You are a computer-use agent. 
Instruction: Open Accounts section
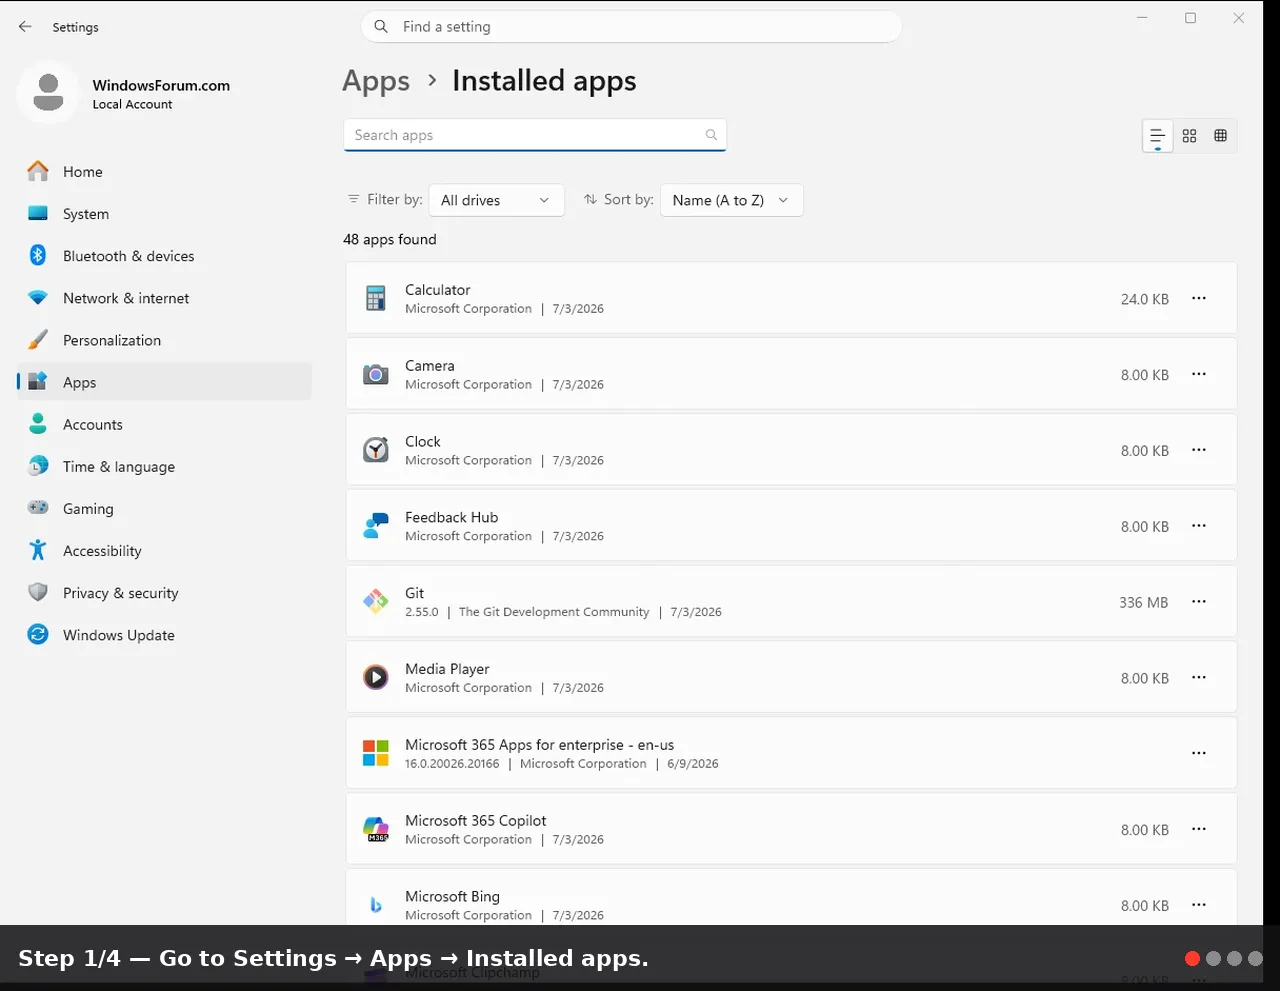click(164, 424)
